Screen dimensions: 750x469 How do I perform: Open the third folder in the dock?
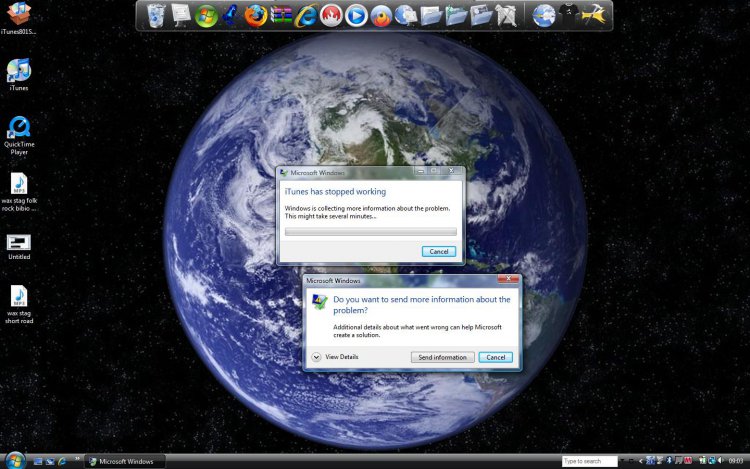click(481, 16)
